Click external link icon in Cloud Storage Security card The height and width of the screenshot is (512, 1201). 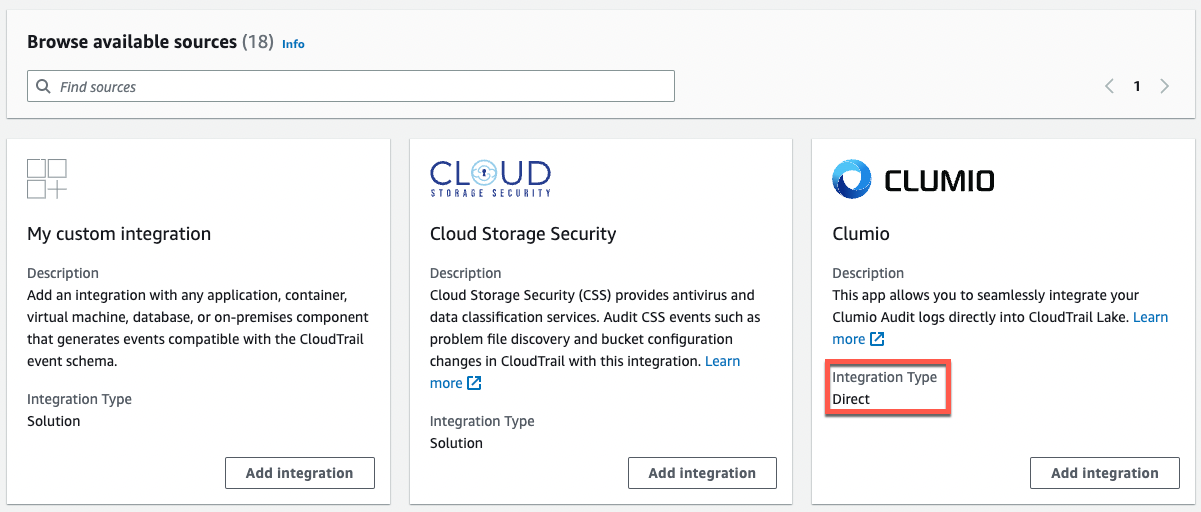(x=474, y=383)
